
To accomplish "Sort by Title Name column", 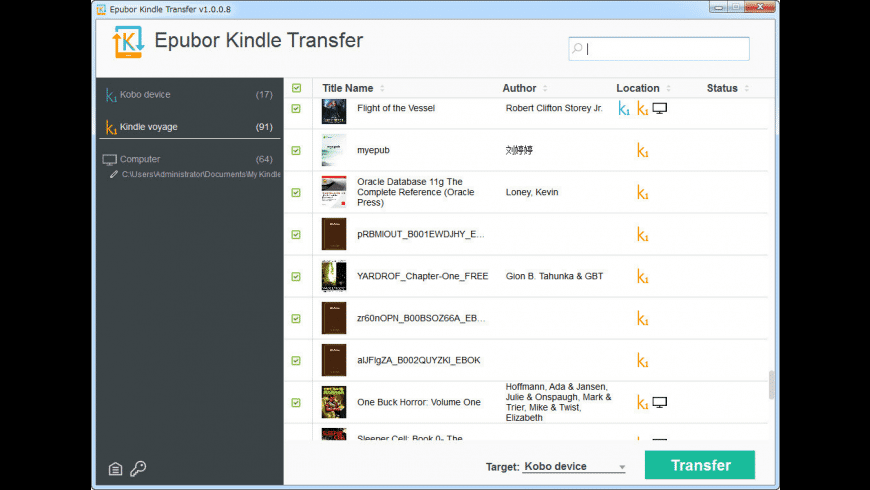I will coord(353,88).
